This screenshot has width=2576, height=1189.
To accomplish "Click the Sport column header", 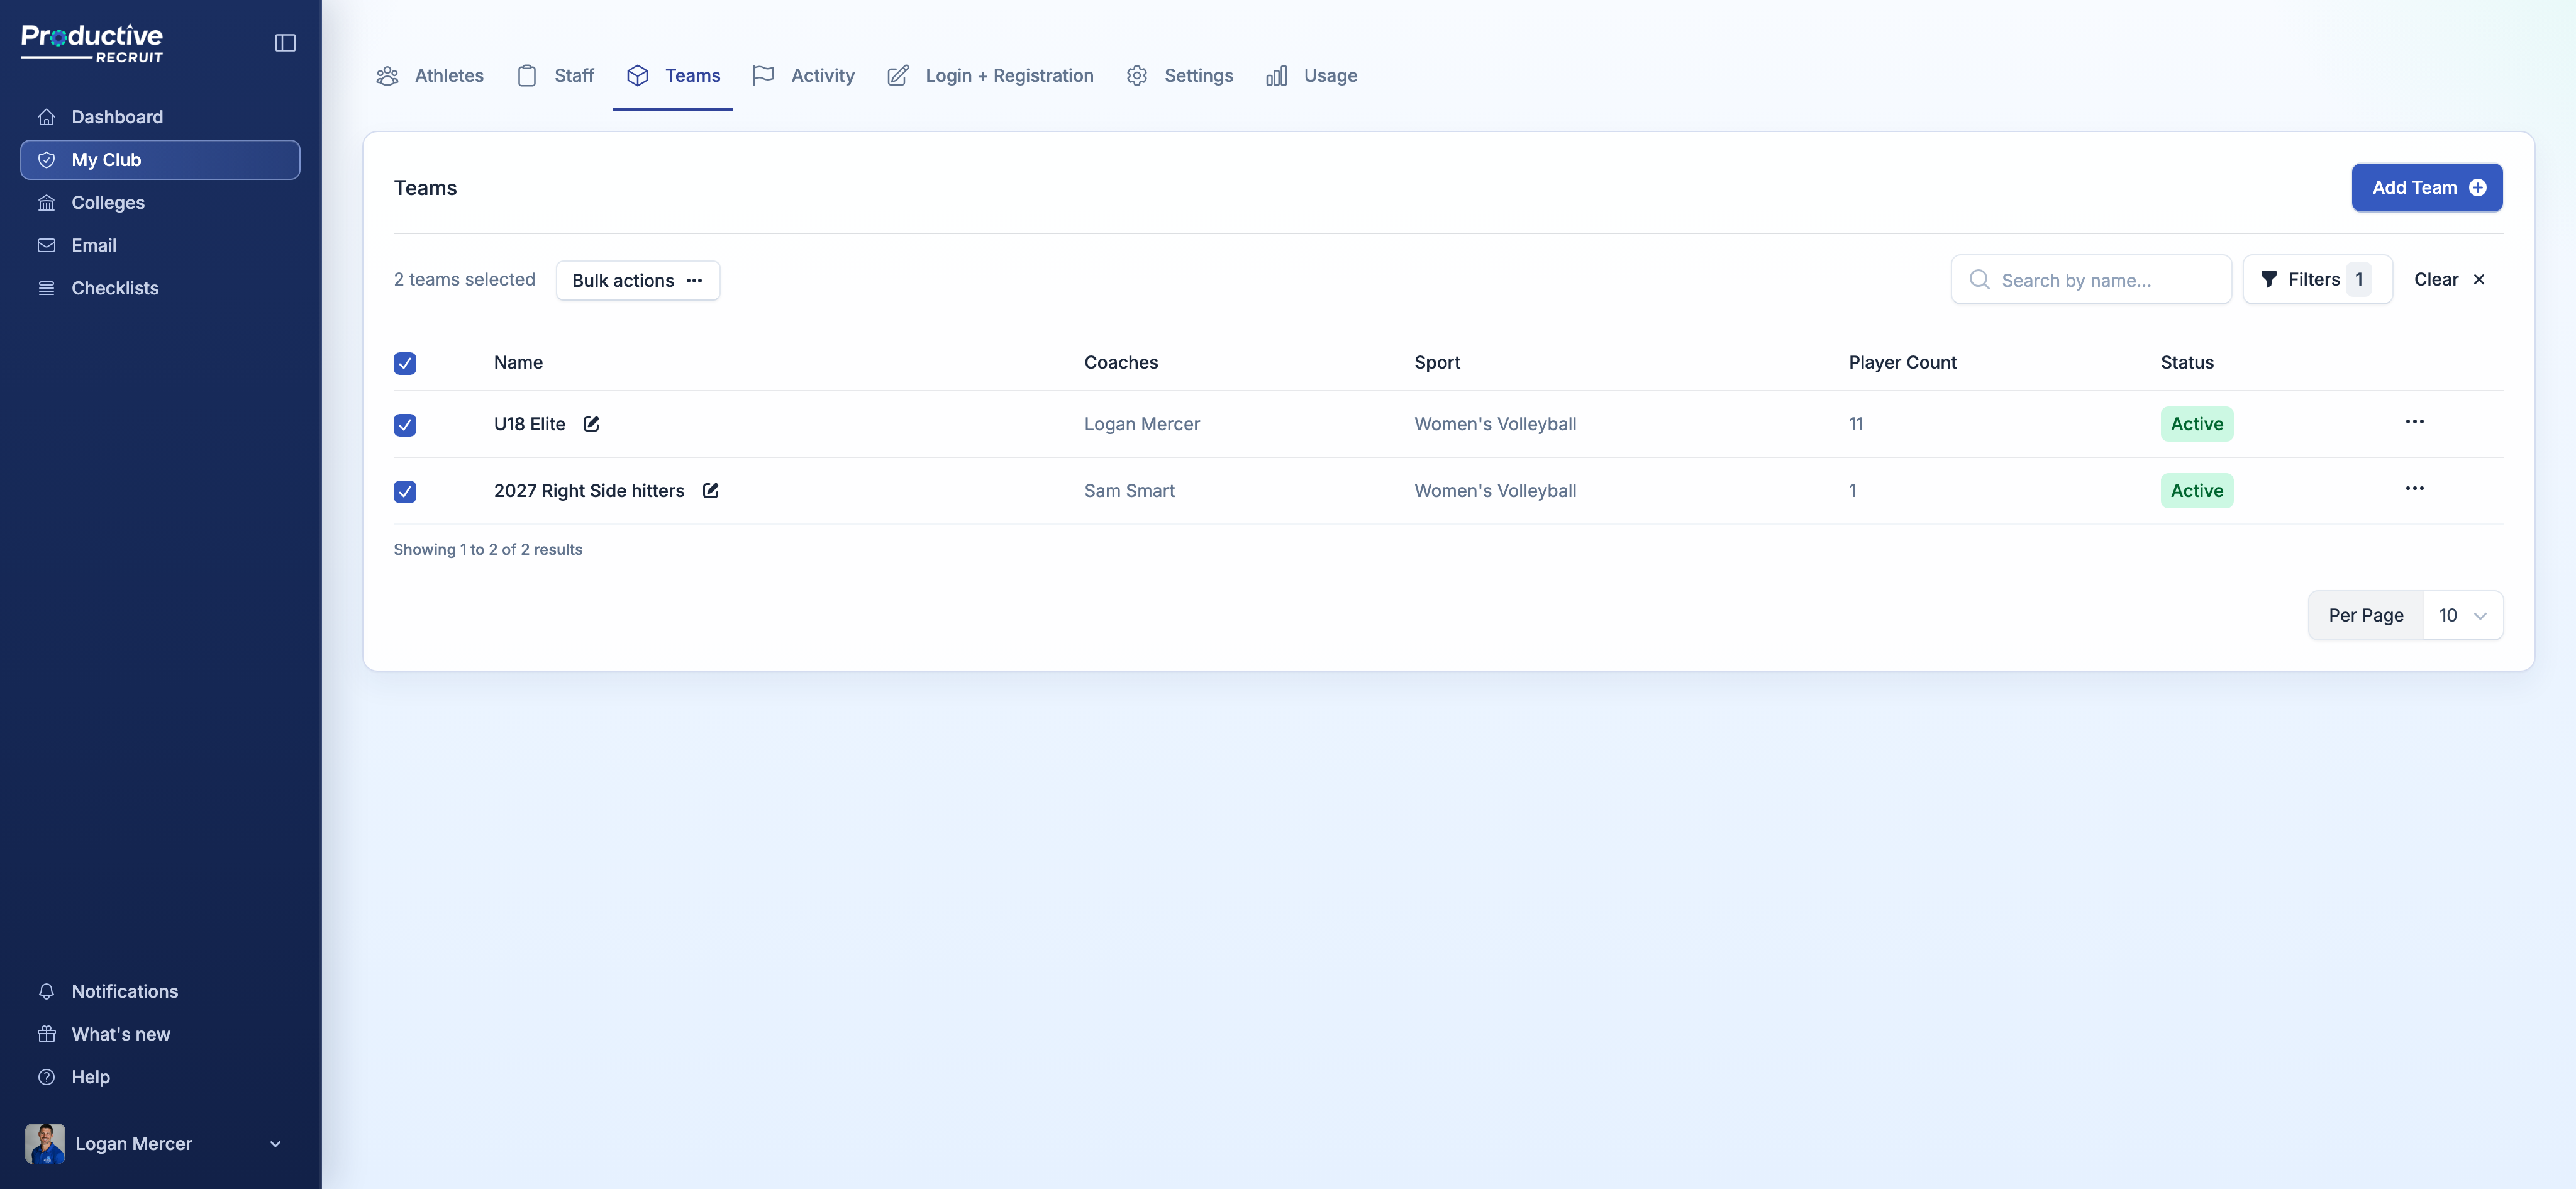I will (1437, 362).
